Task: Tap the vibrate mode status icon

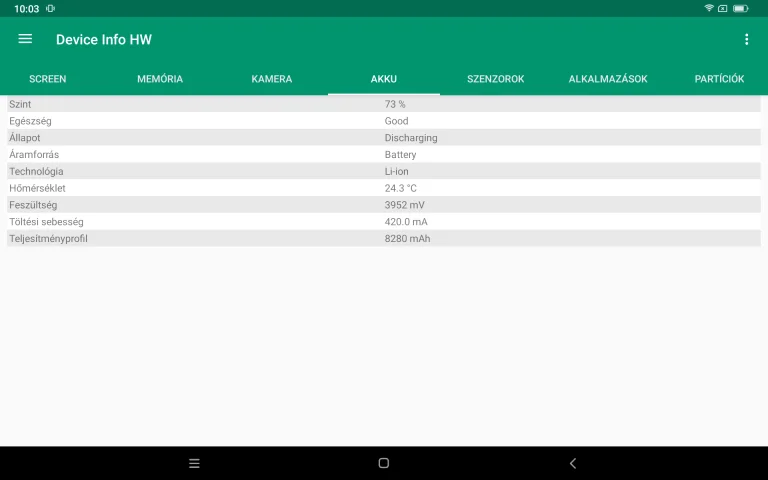Action: pyautogui.click(x=50, y=8)
